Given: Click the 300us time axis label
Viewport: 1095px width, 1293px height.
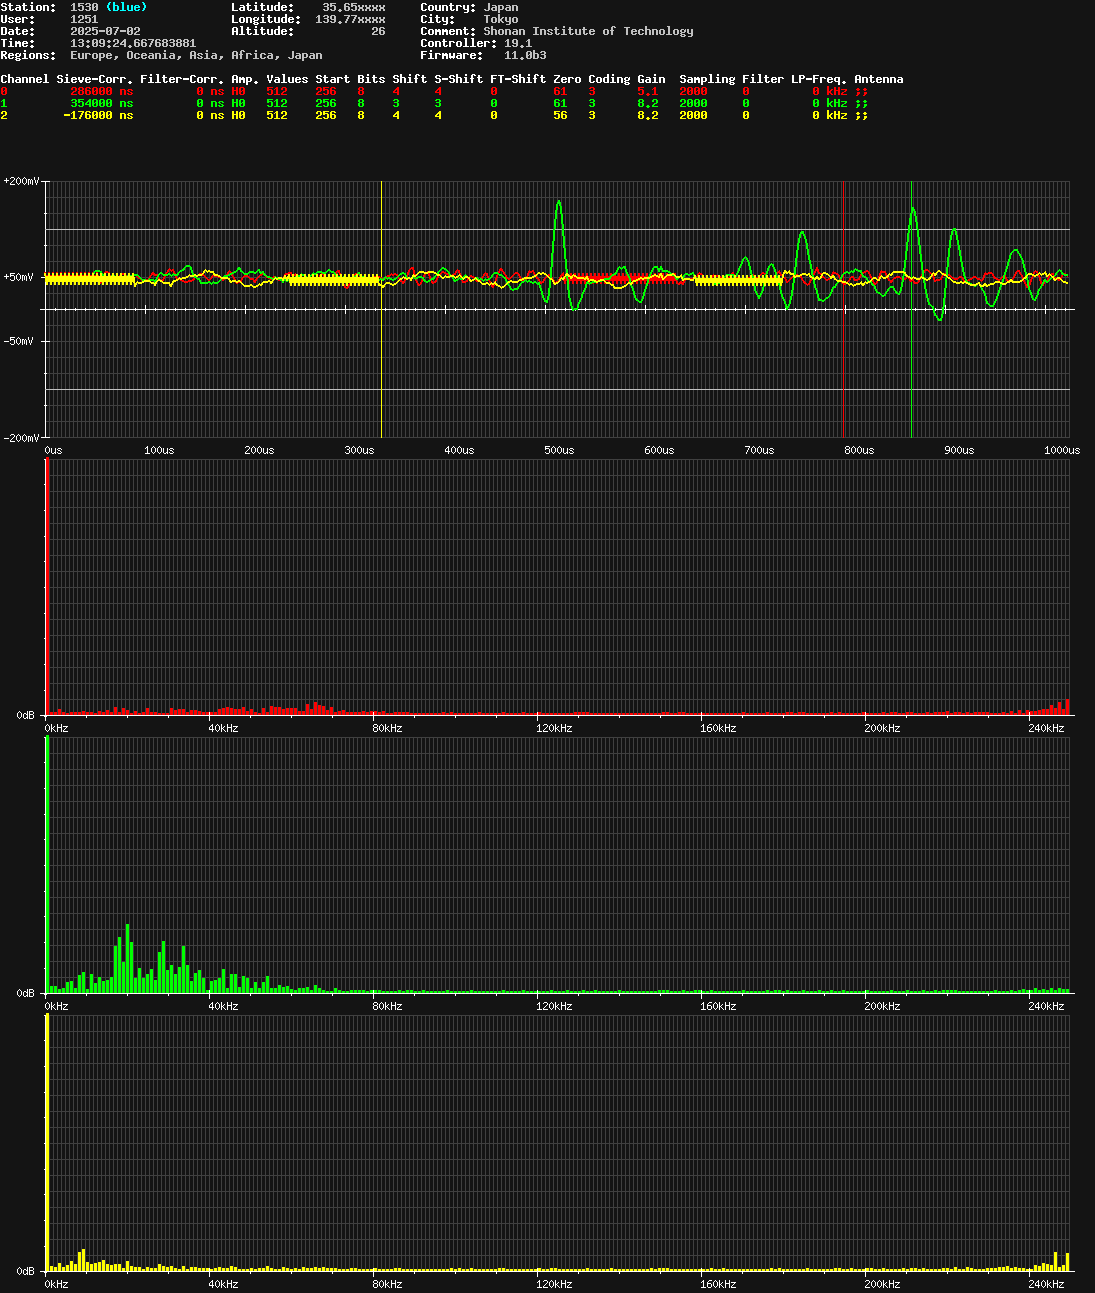Looking at the screenshot, I should tap(359, 450).
